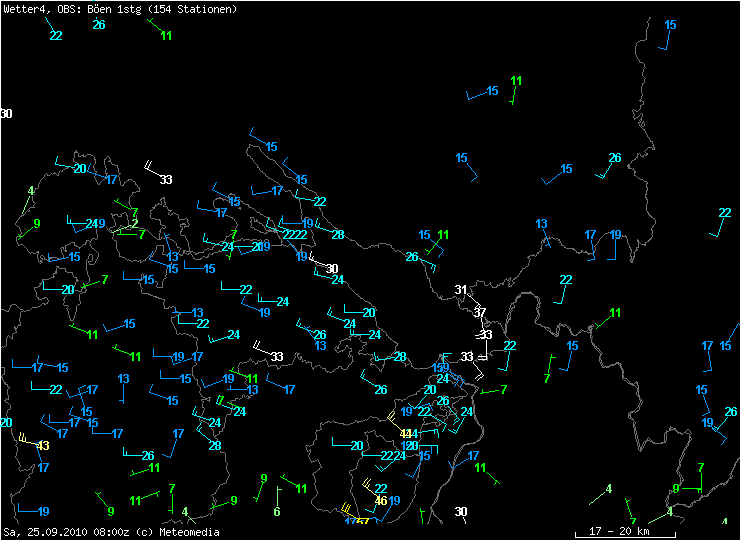Click the Wetter4 title label

[x=23, y=9]
